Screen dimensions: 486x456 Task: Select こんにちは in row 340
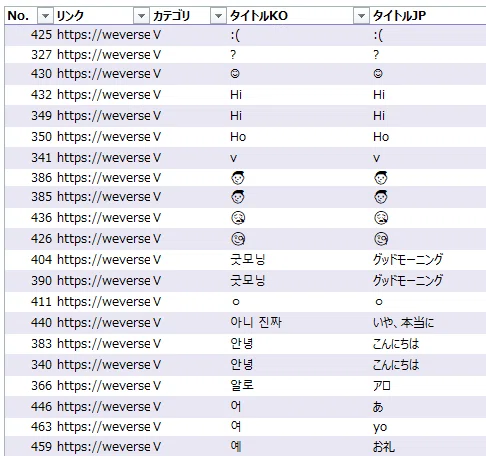pos(396,365)
